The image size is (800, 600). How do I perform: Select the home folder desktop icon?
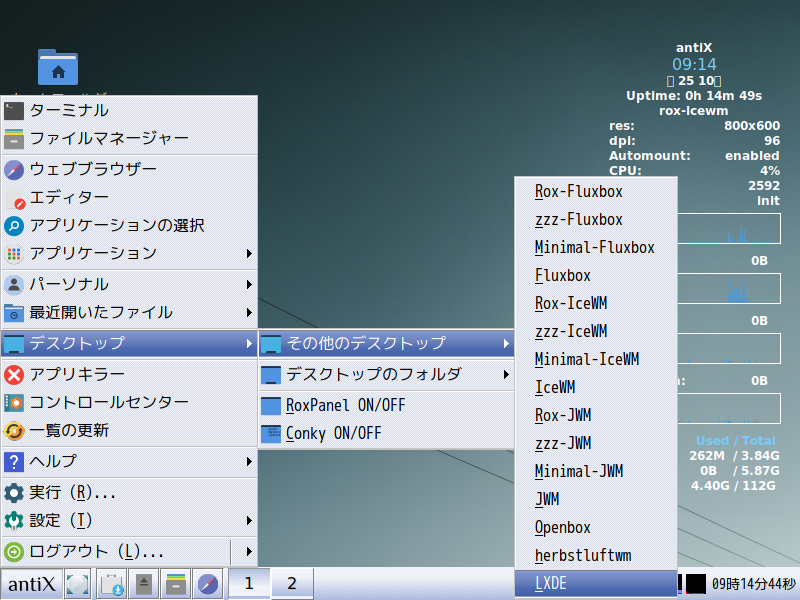[x=58, y=67]
